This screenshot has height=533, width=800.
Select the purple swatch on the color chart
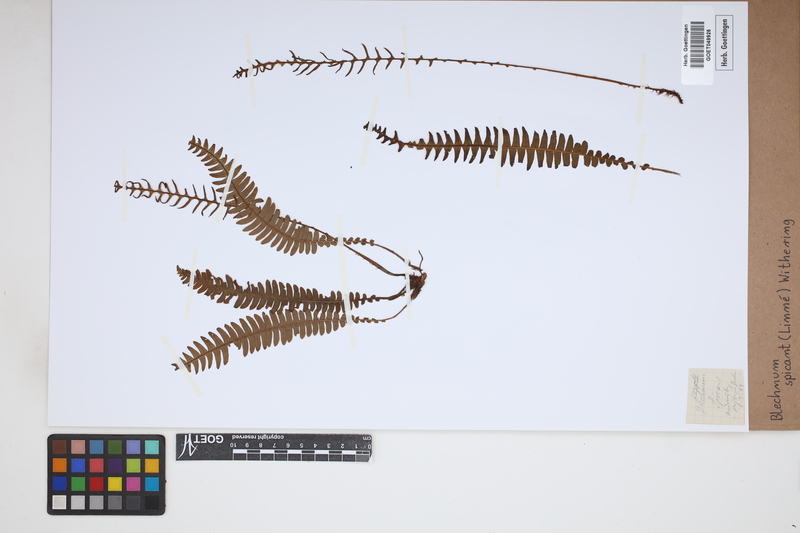tap(115, 465)
